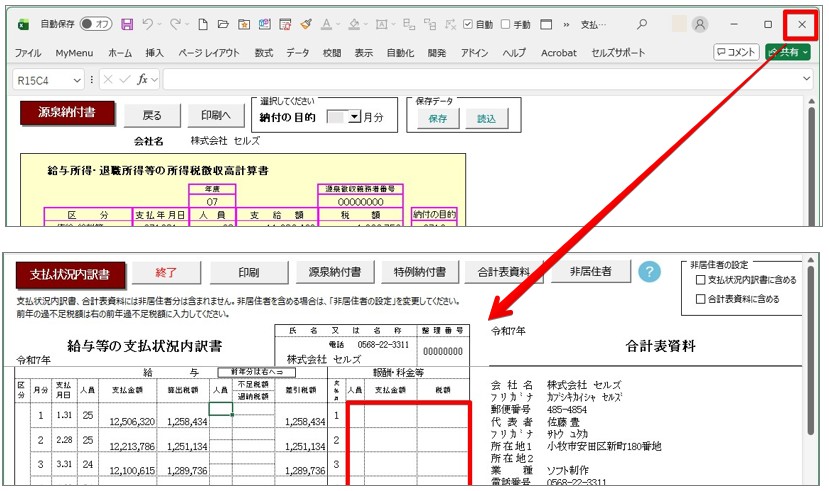Click the user account profile icon

click(x=700, y=24)
